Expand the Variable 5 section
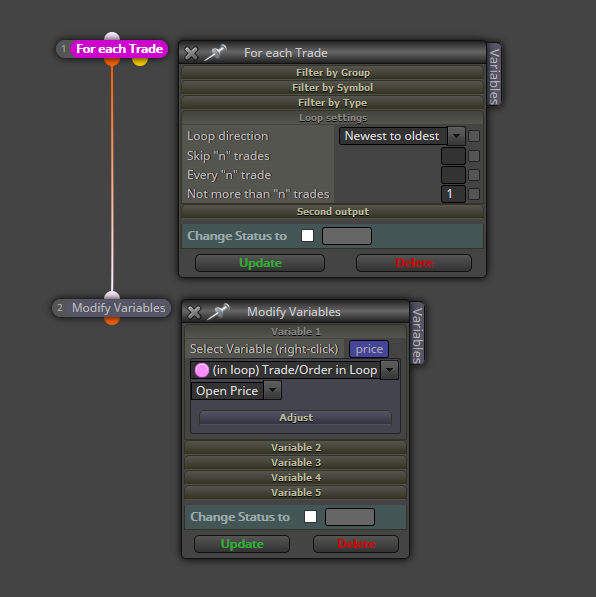Image resolution: width=596 pixels, height=597 pixels. [x=296, y=493]
